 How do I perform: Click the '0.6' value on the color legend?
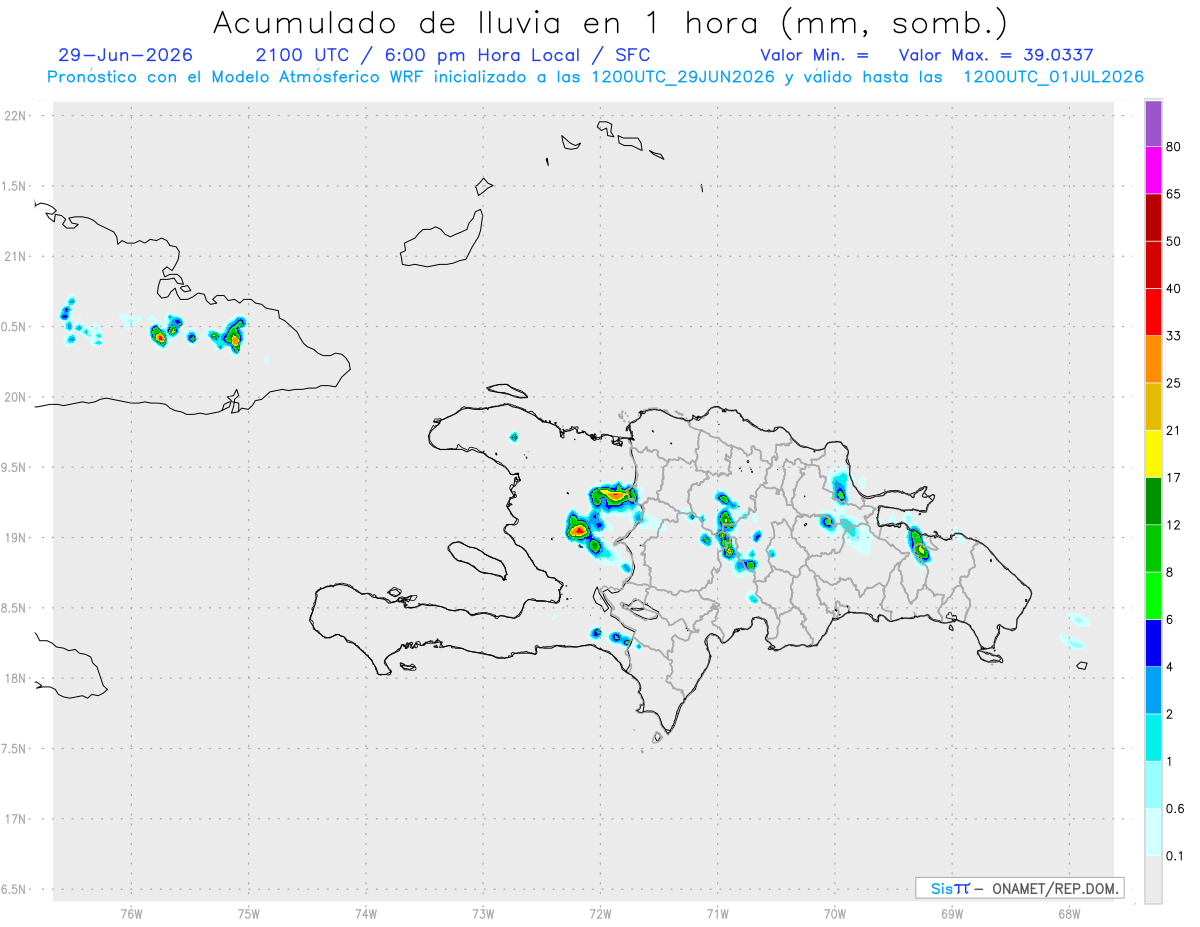(x=1175, y=809)
